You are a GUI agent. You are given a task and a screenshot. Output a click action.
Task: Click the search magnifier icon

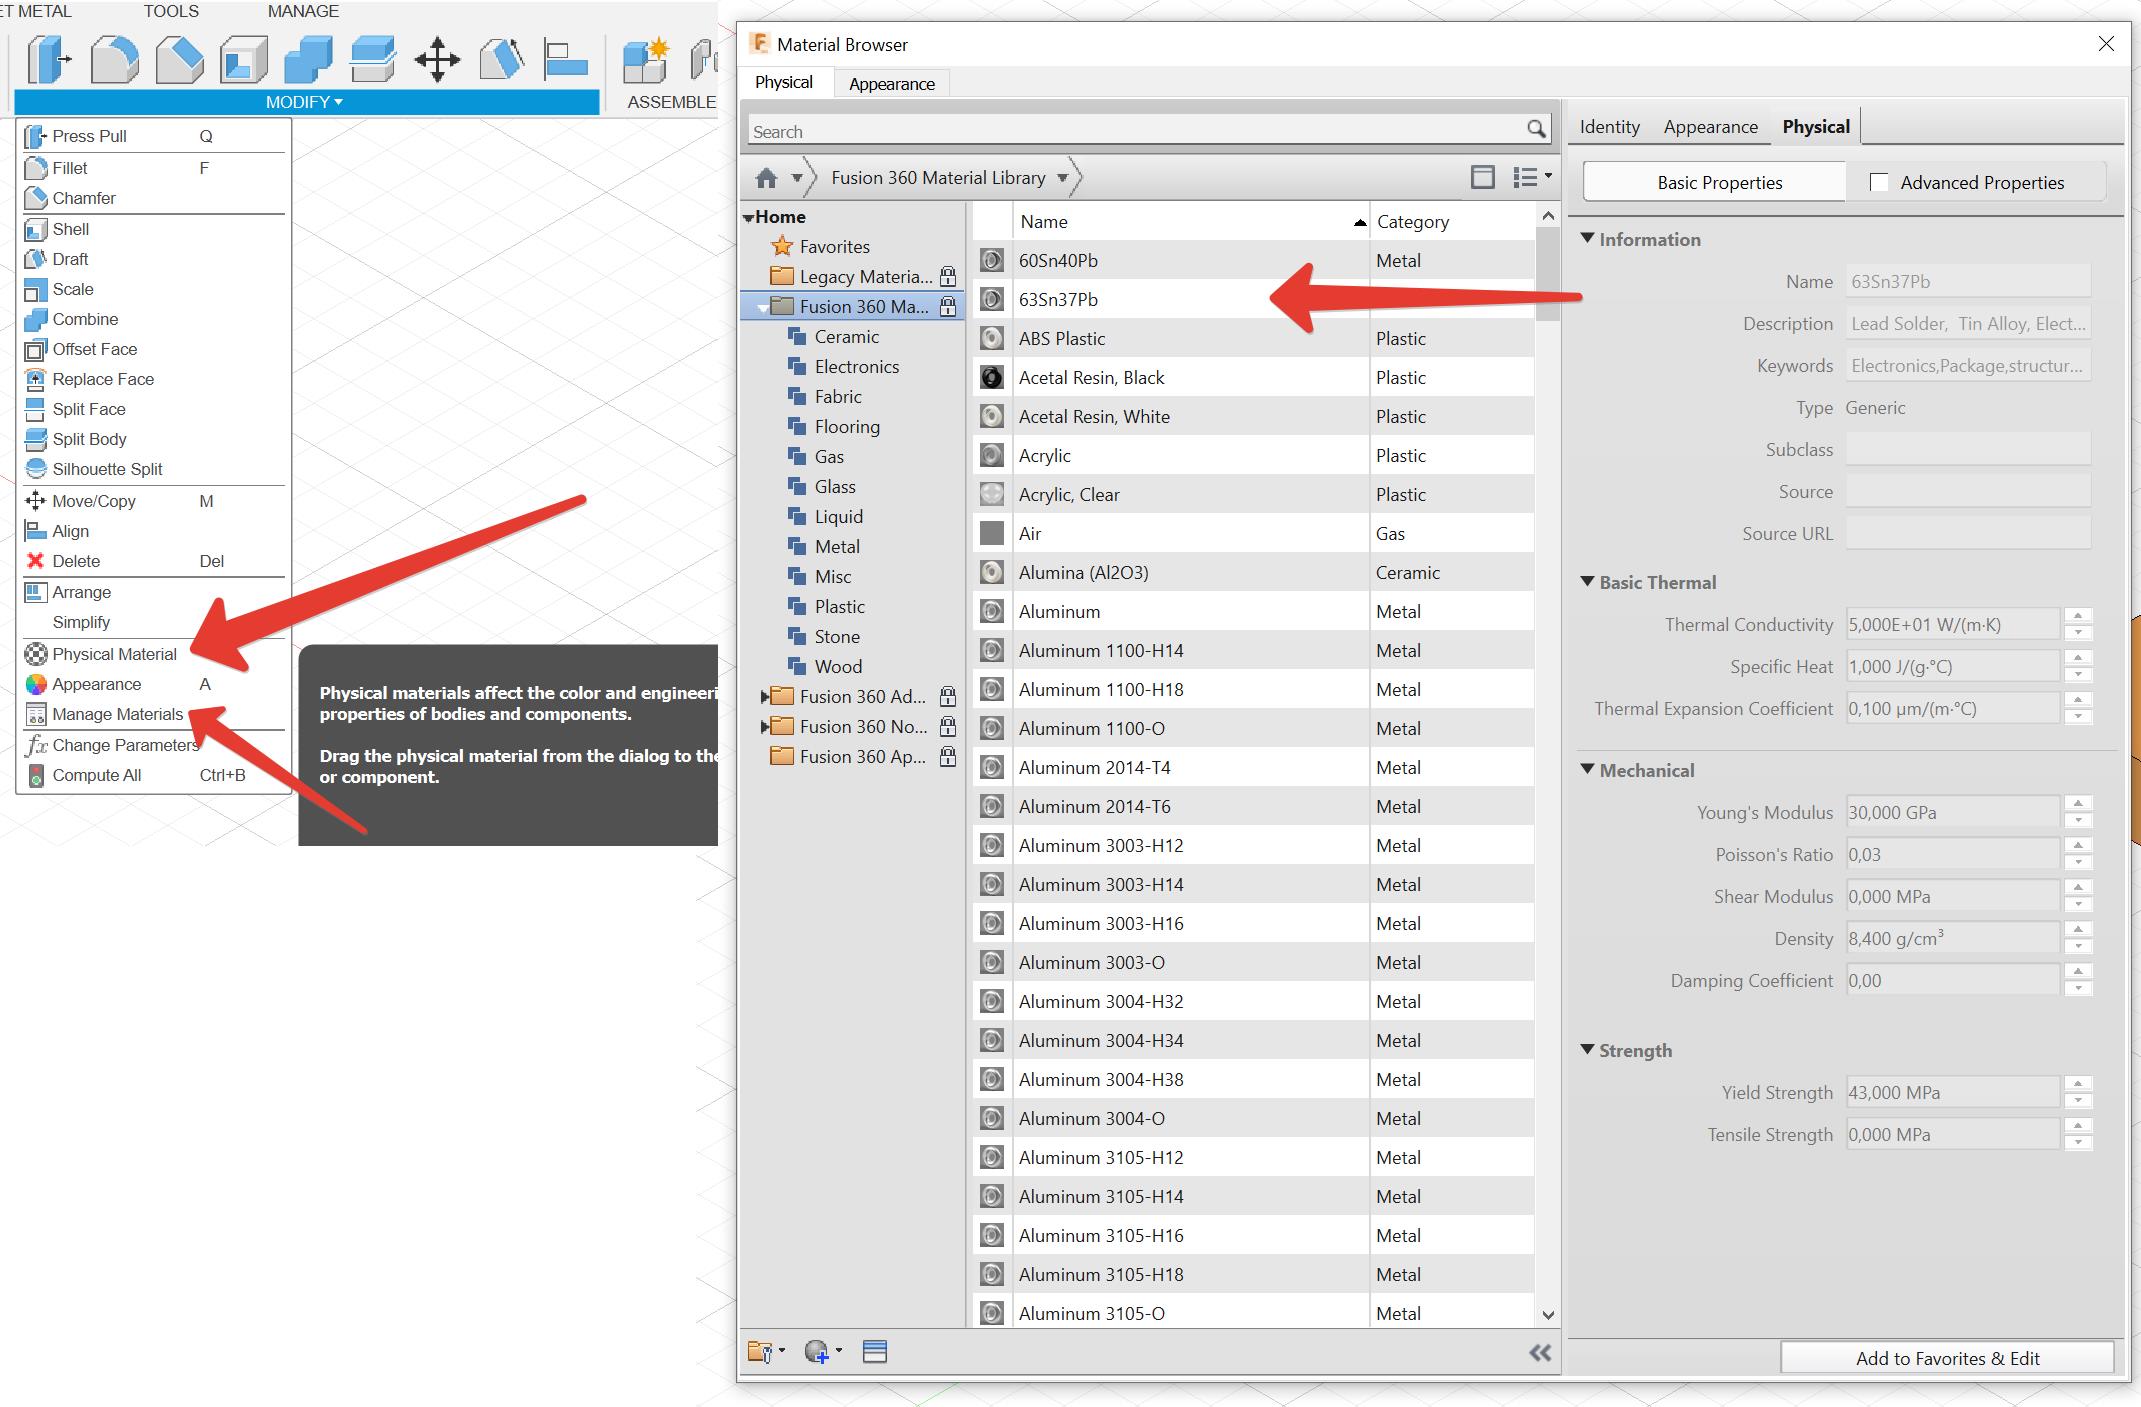1536,129
